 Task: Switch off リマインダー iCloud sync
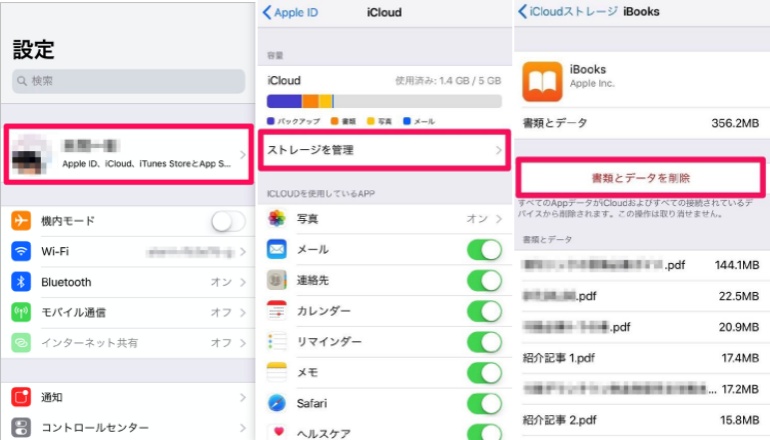pos(484,342)
